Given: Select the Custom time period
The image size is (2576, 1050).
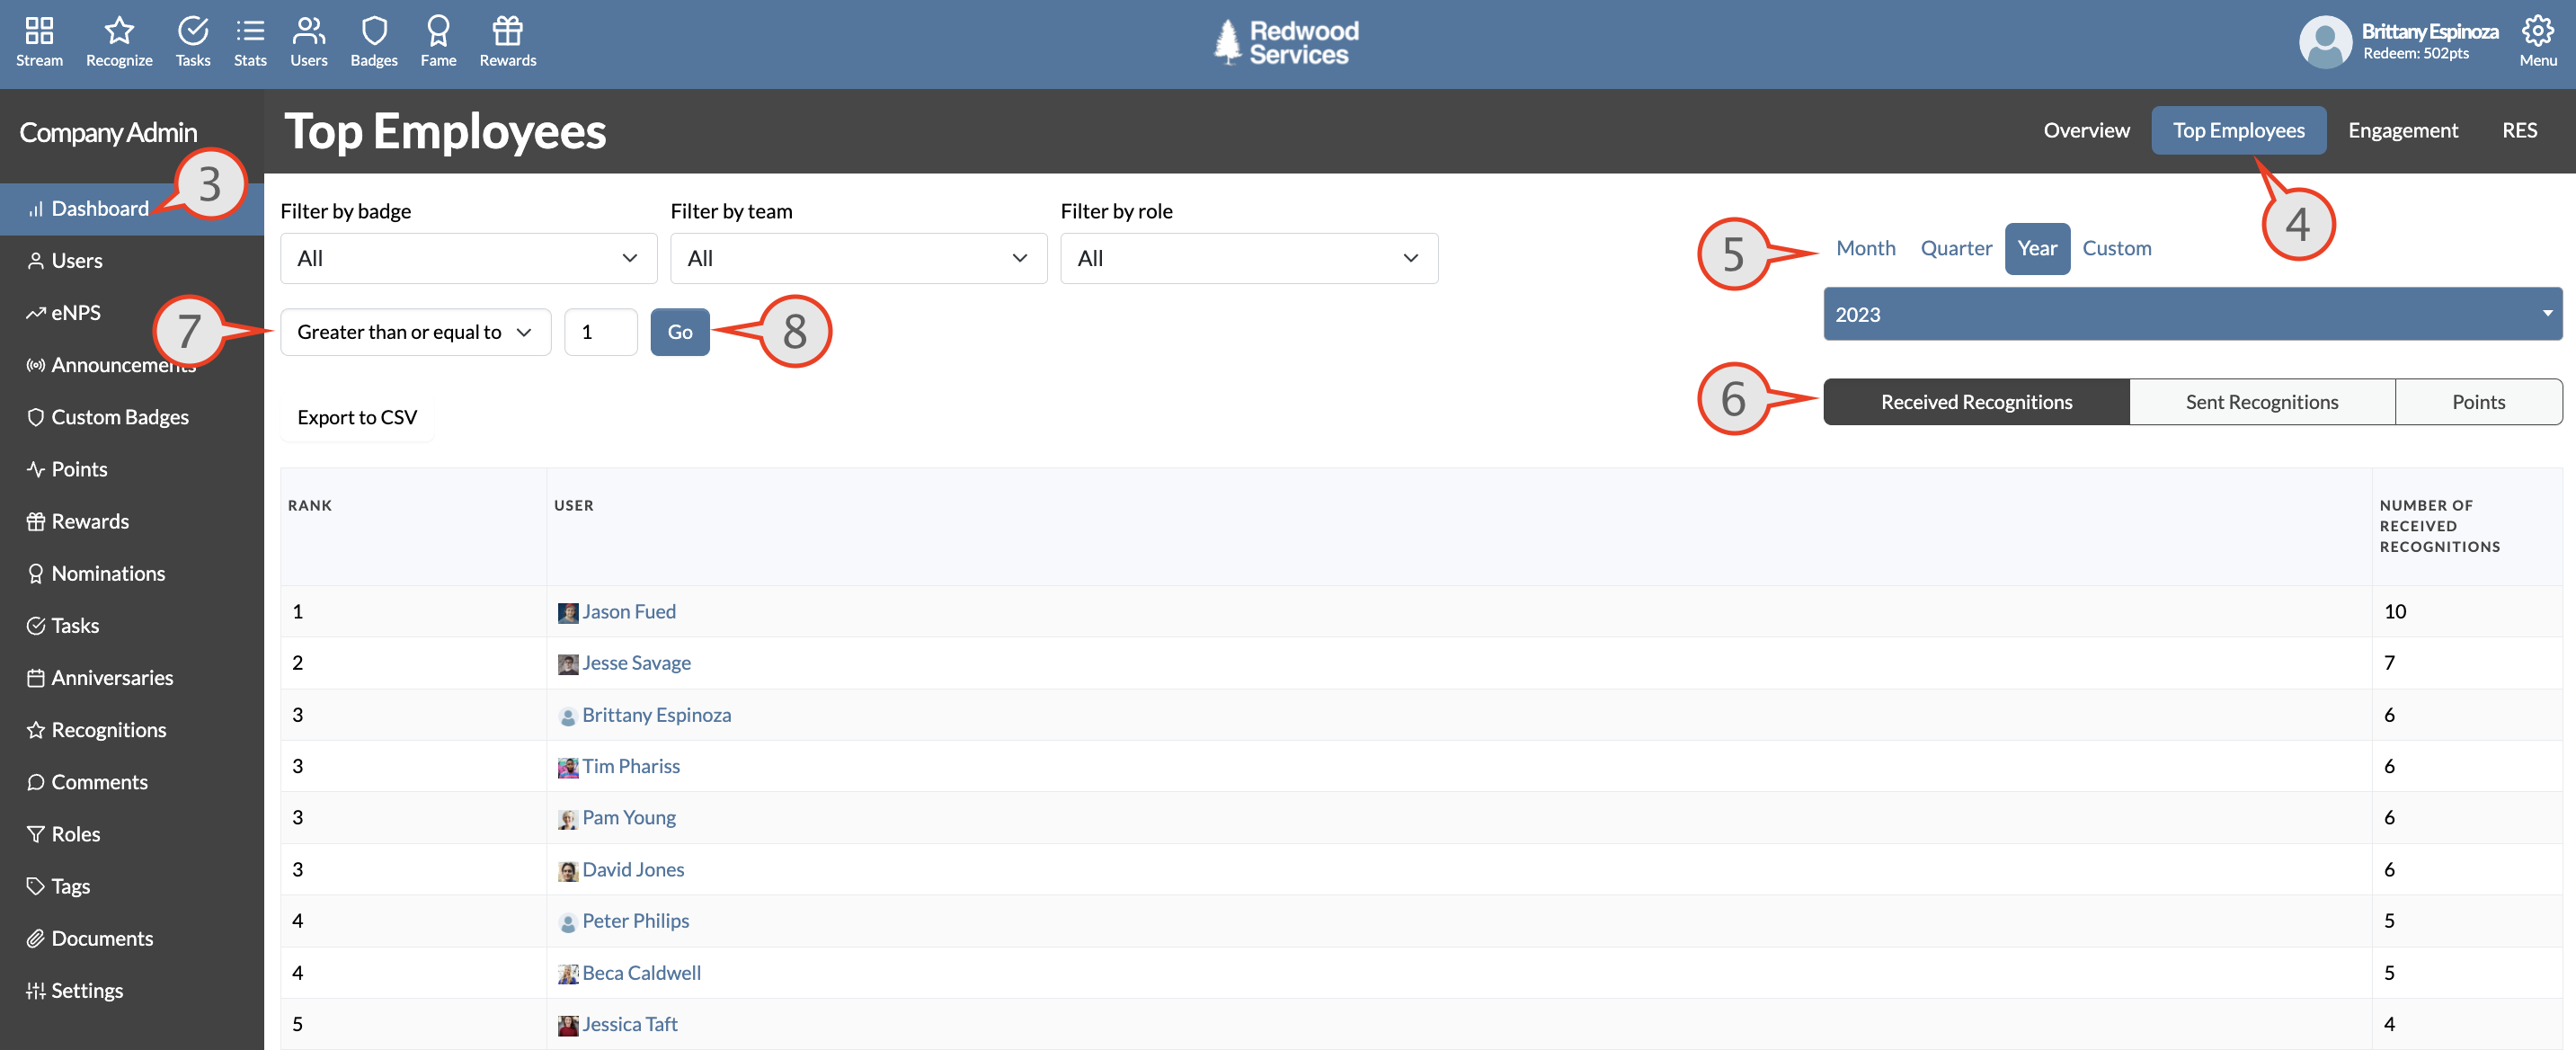Looking at the screenshot, I should click(2116, 248).
